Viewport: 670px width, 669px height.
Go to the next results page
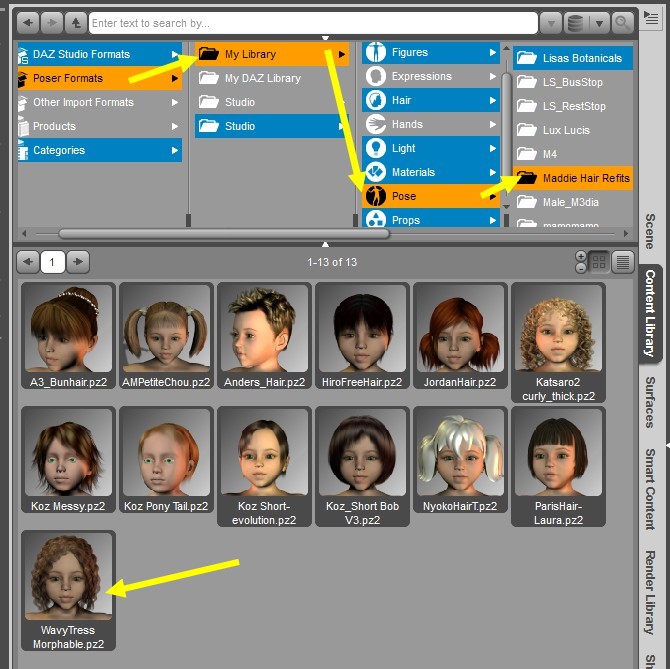77,261
